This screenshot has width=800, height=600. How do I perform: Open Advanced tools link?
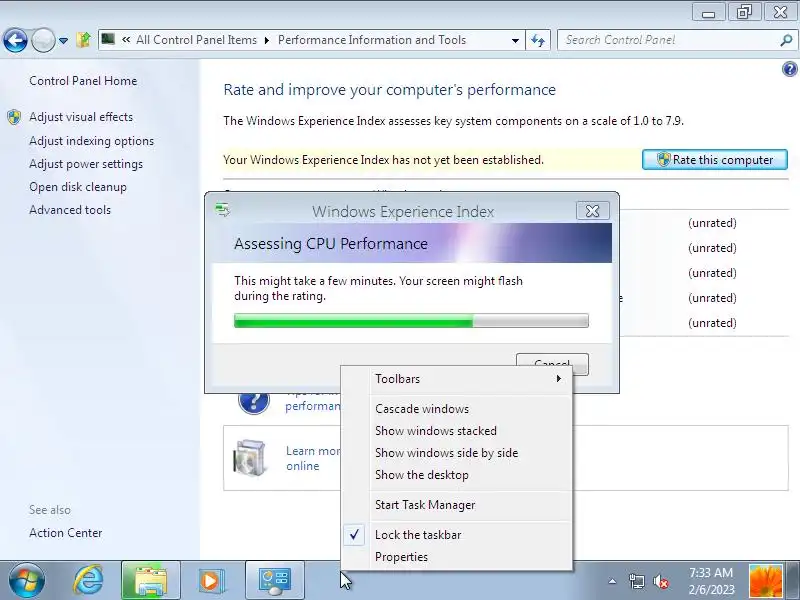click(70, 210)
